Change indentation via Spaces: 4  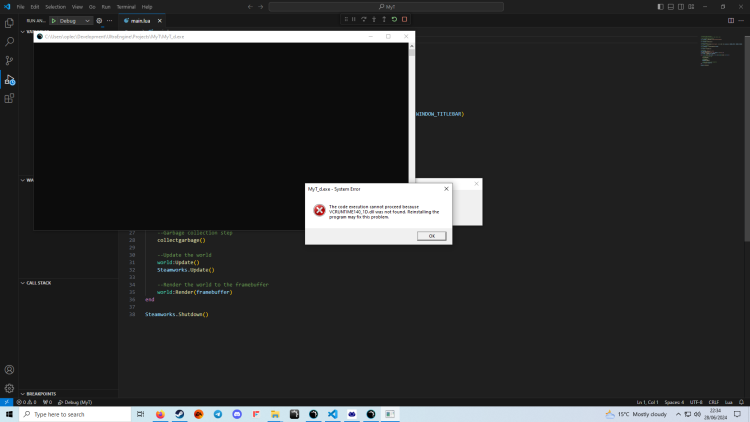pyautogui.click(x=674, y=402)
